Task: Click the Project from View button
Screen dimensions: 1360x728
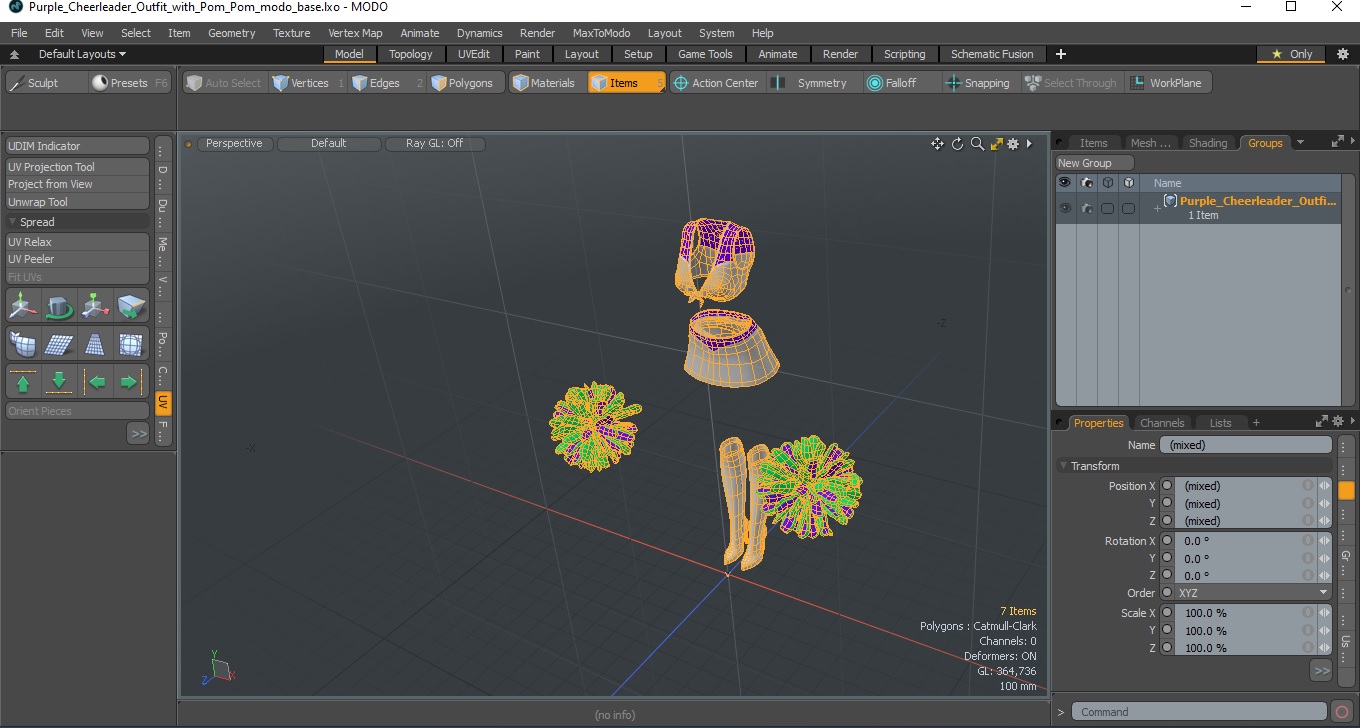Action: (77, 184)
